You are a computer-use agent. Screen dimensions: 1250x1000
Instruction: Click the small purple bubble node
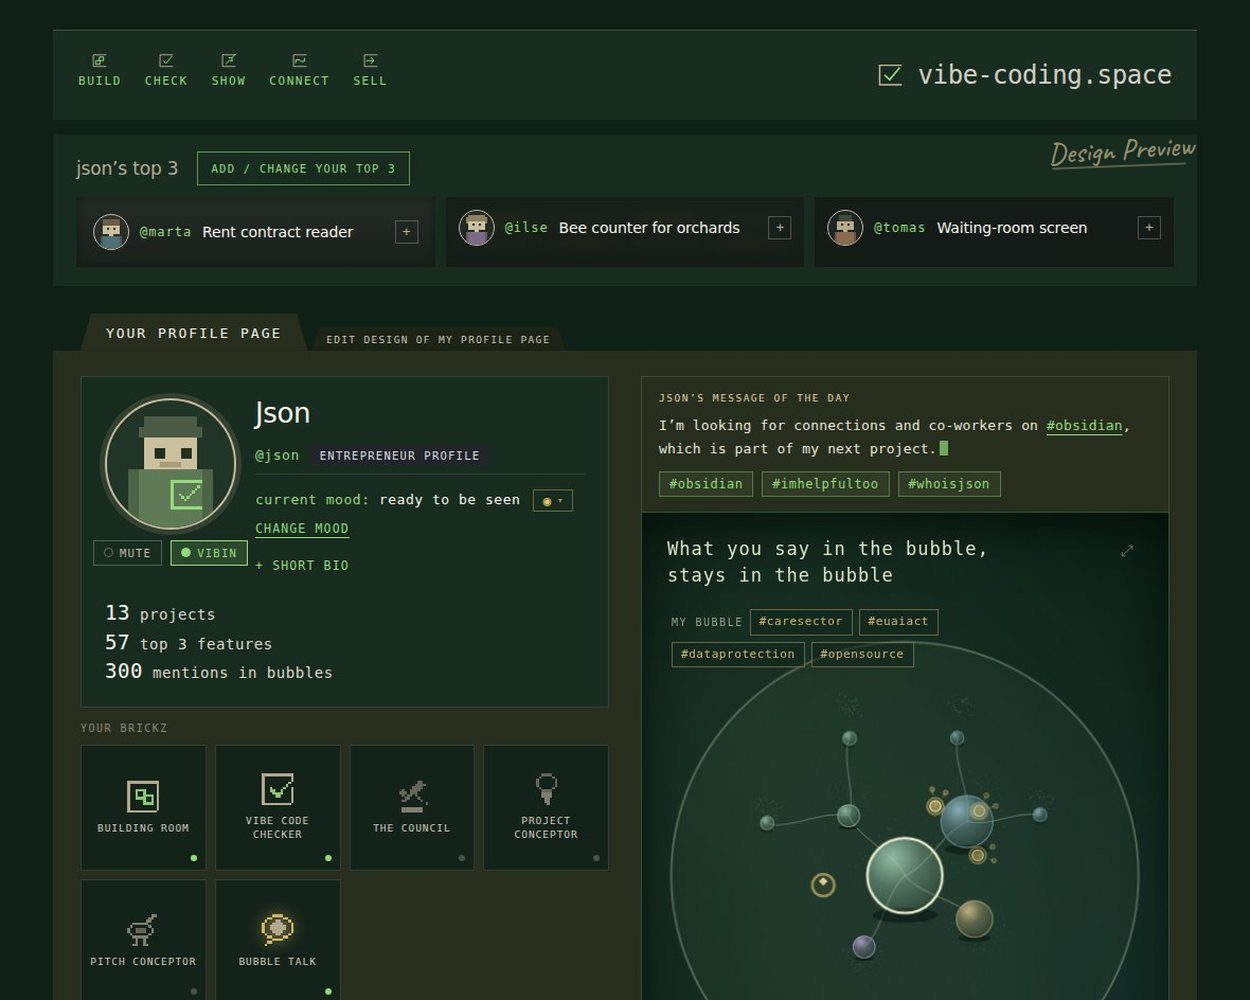click(864, 946)
